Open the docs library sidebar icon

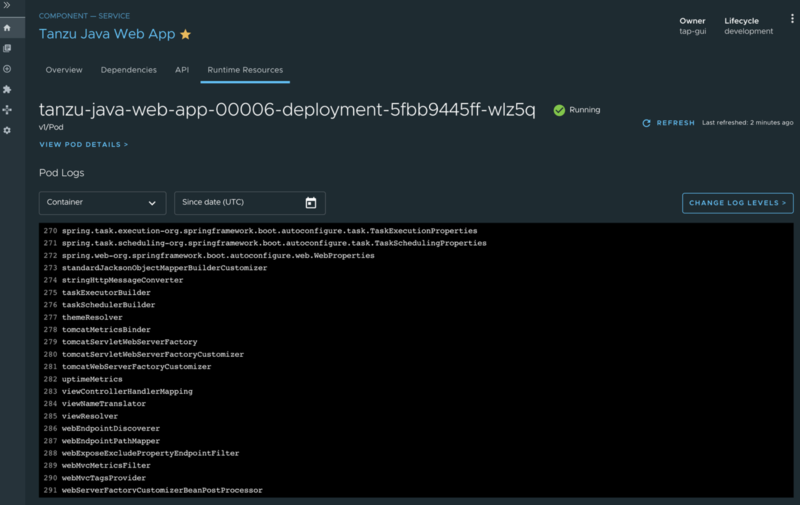click(x=8, y=48)
